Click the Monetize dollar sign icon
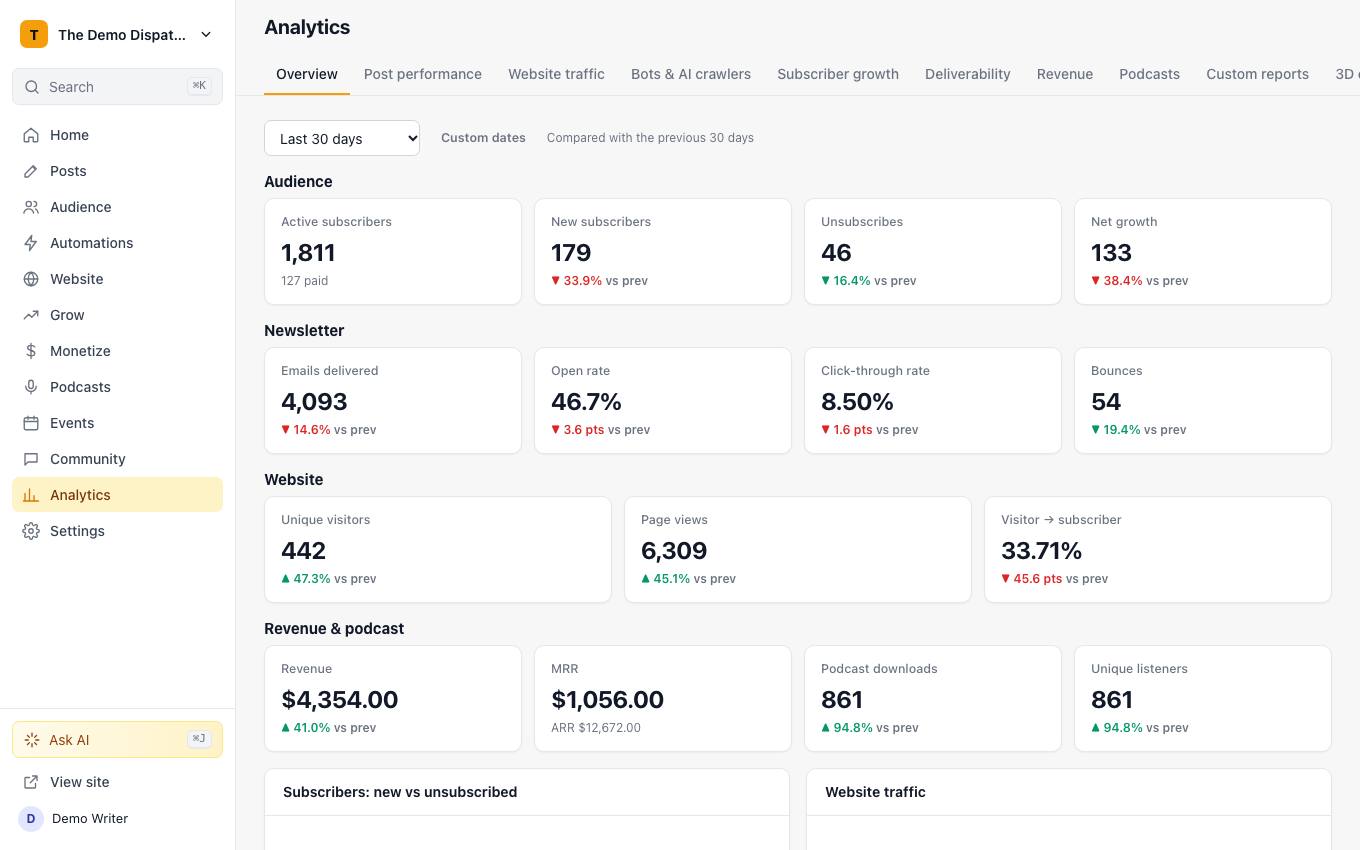Image resolution: width=1360 pixels, height=850 pixels. (x=31, y=351)
